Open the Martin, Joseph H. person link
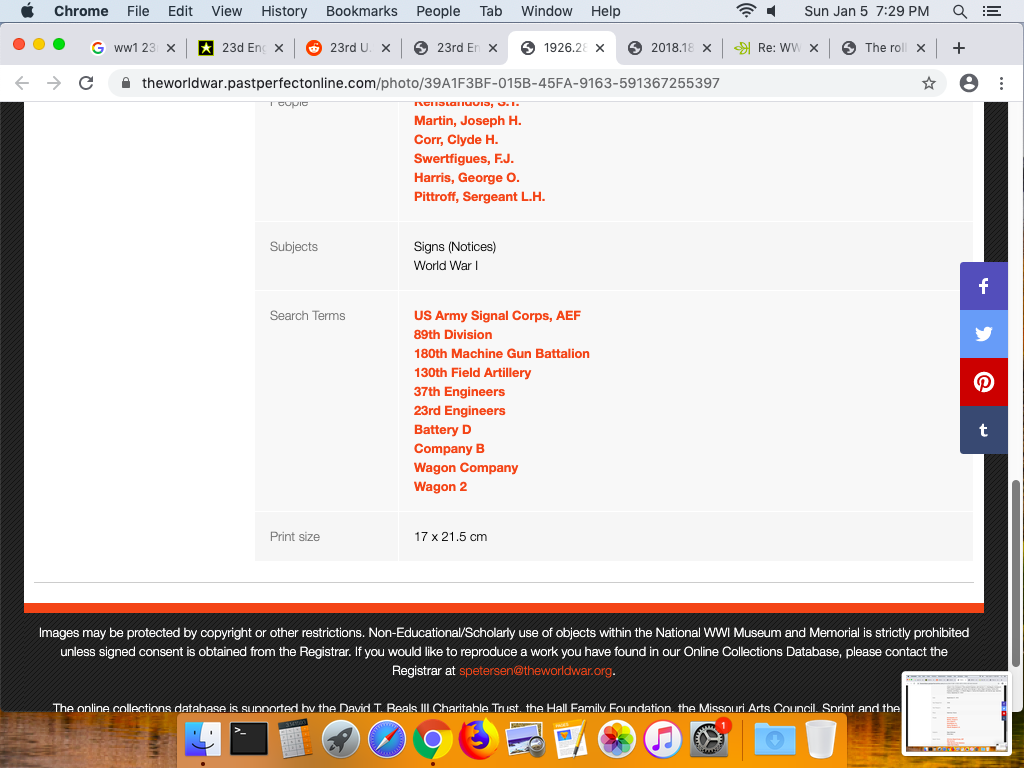1024x768 pixels. pos(467,120)
